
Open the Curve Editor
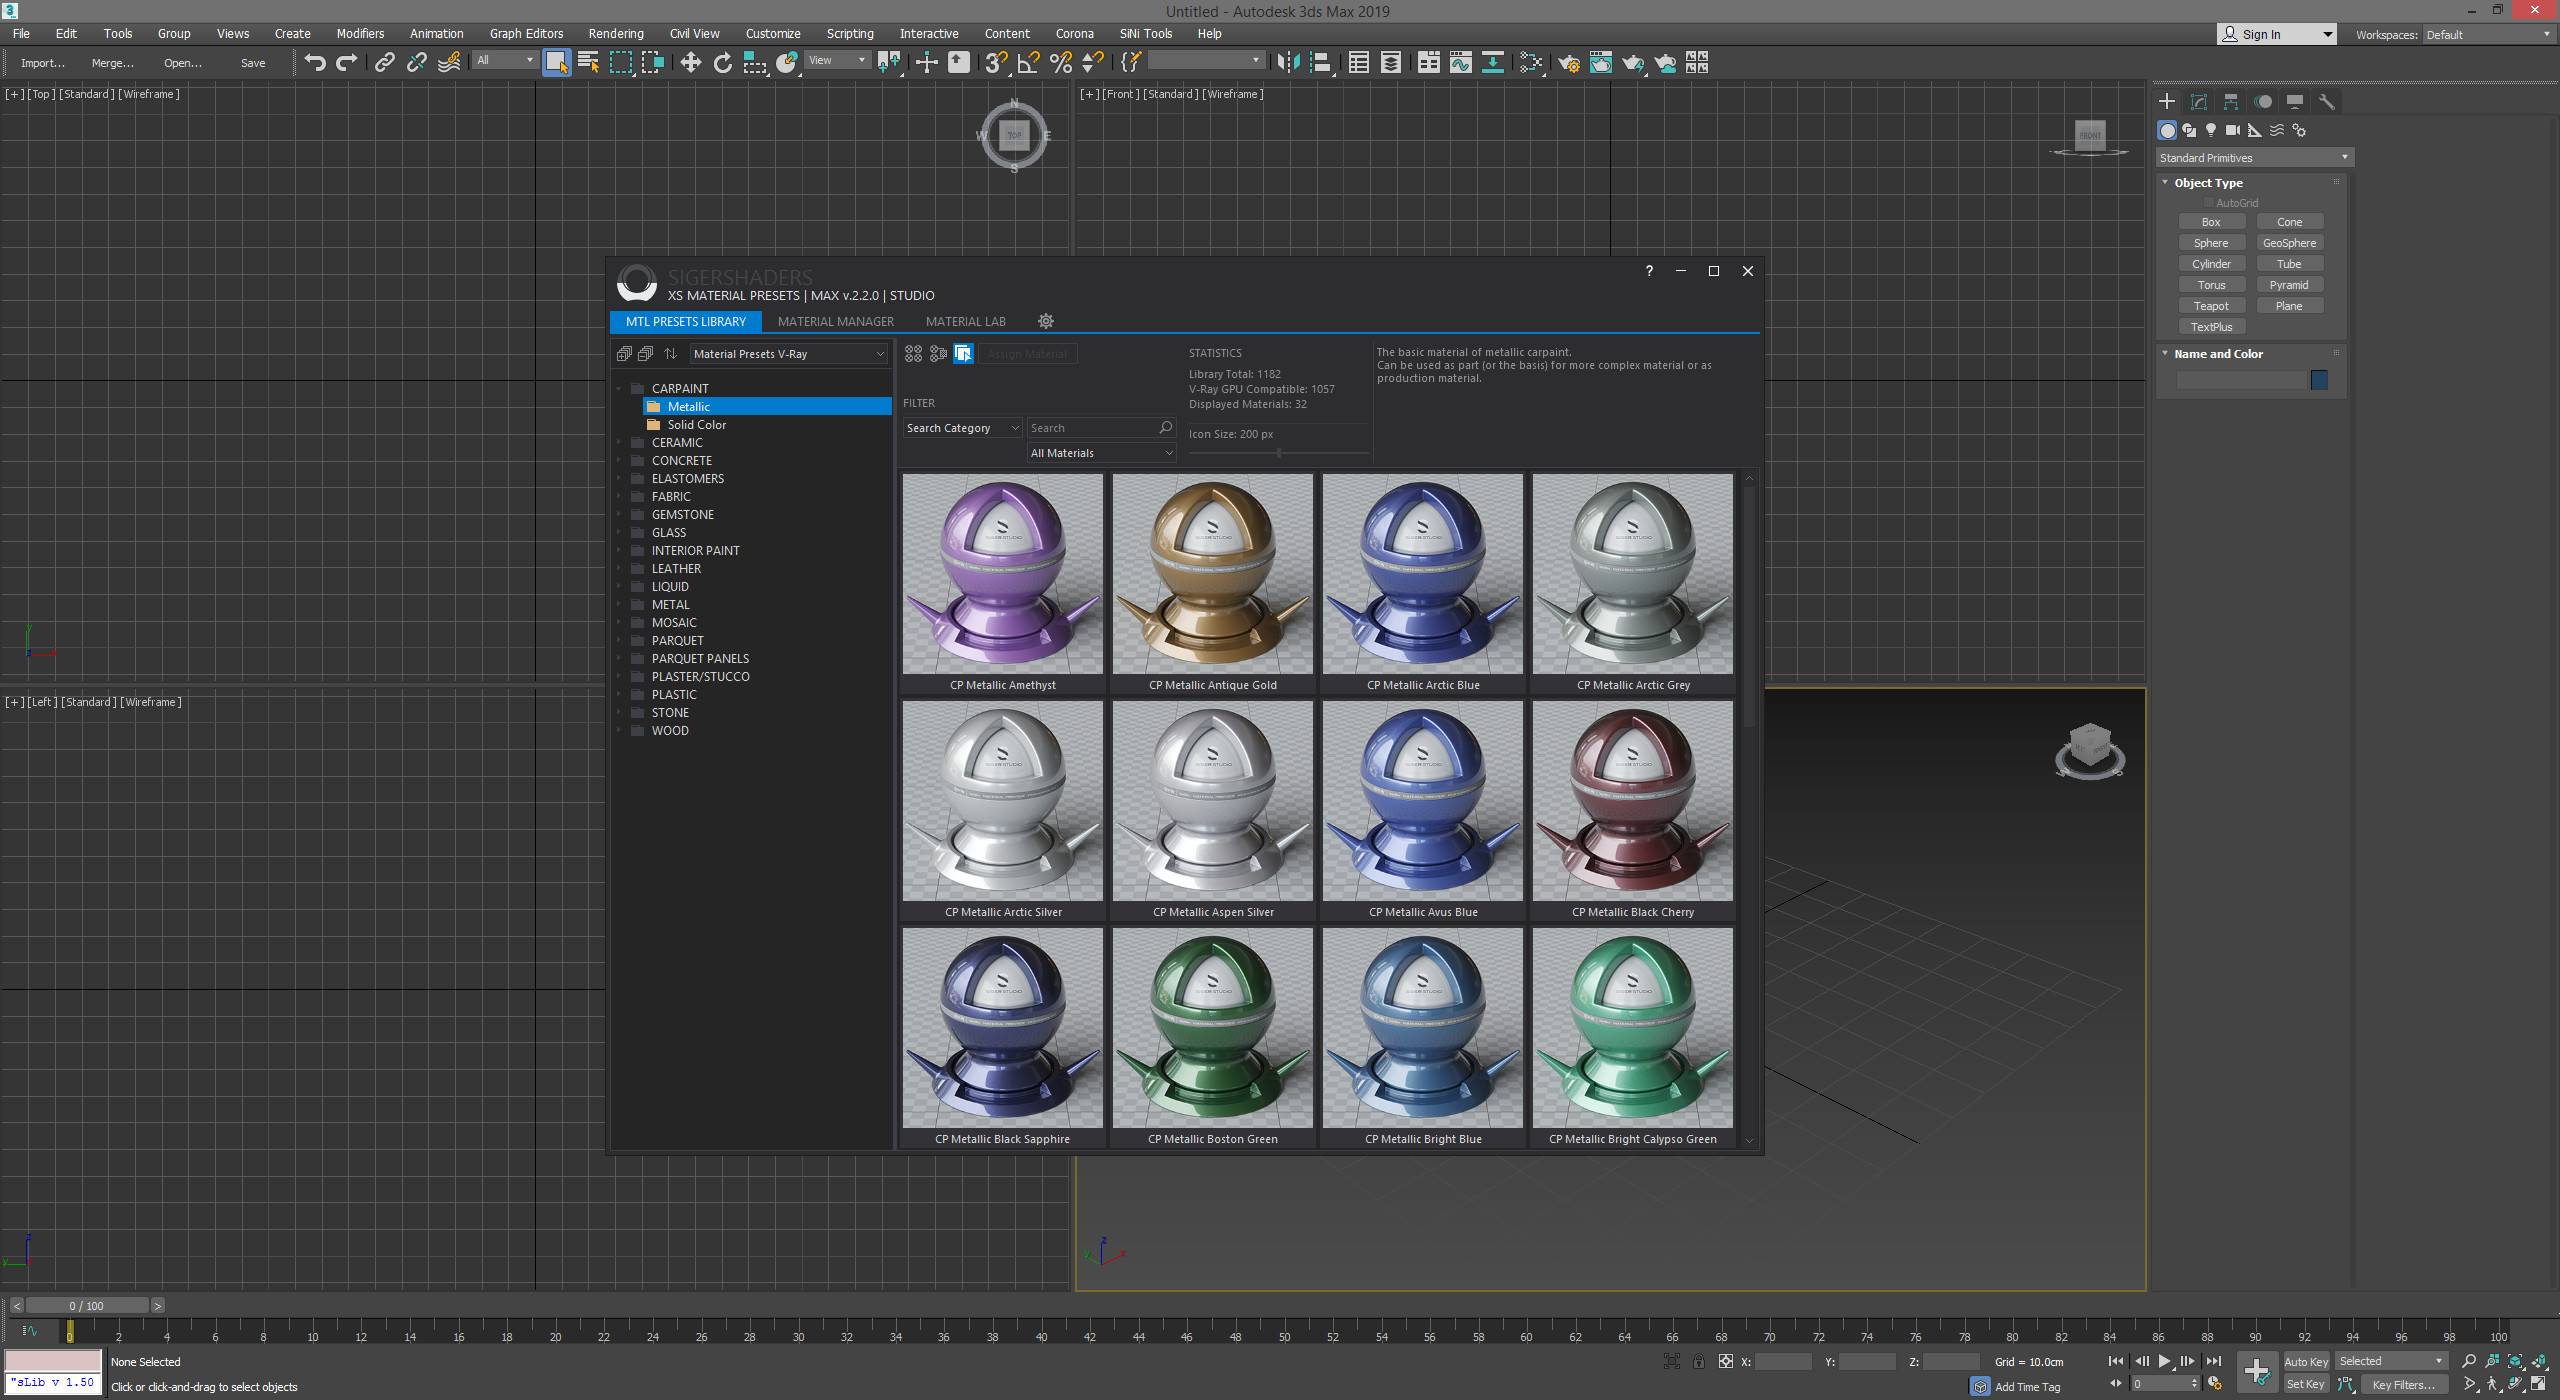tap(1460, 63)
